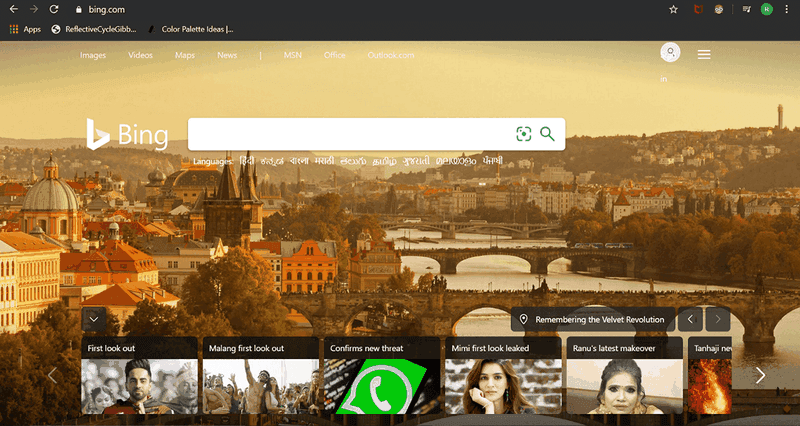Collapse the news feed with the chevron button
800x426 pixels.
94,319
